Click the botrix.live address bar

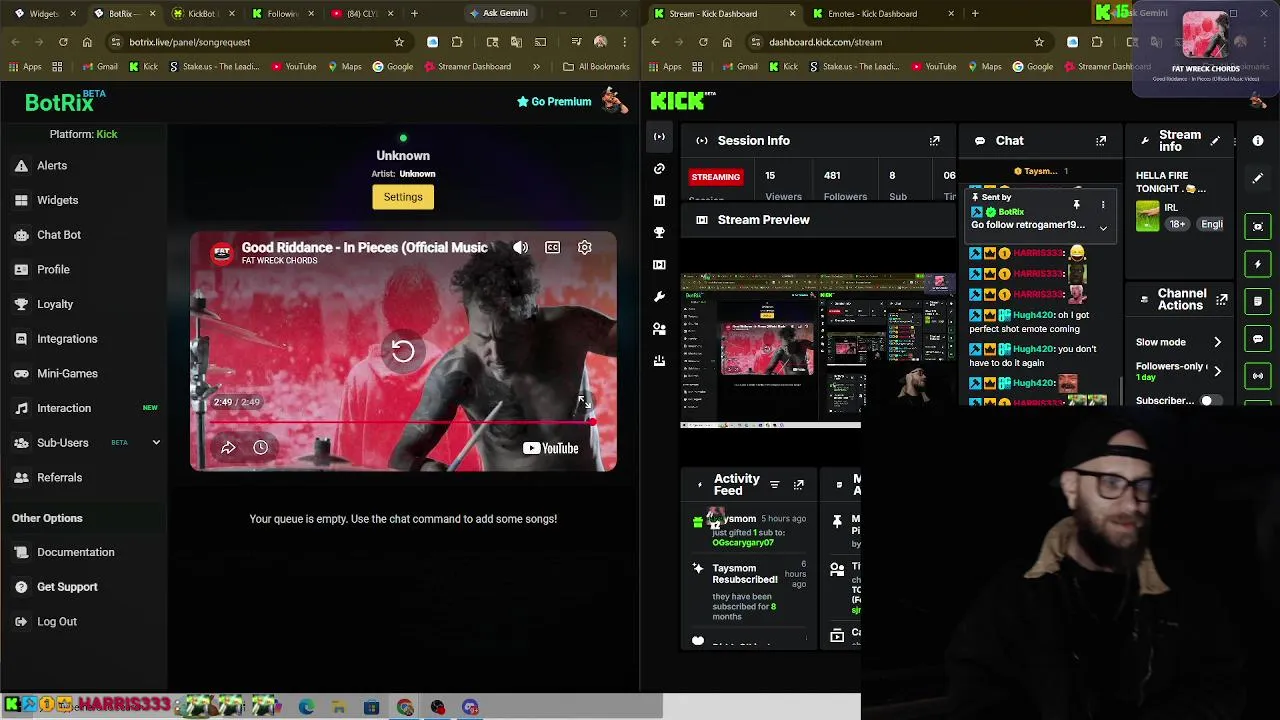point(250,42)
